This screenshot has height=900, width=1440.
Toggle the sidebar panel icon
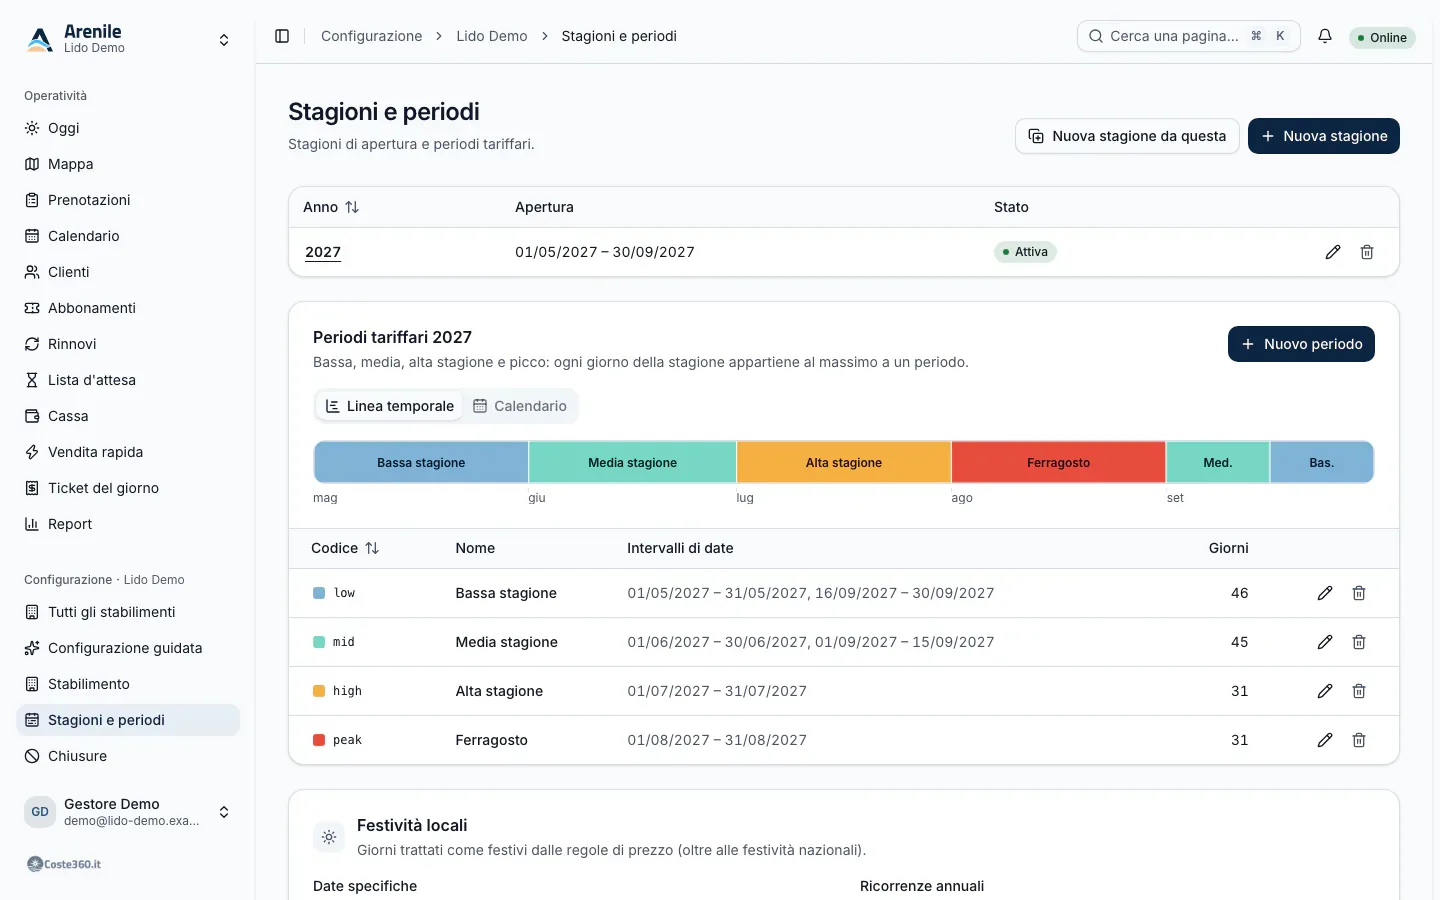click(x=282, y=36)
